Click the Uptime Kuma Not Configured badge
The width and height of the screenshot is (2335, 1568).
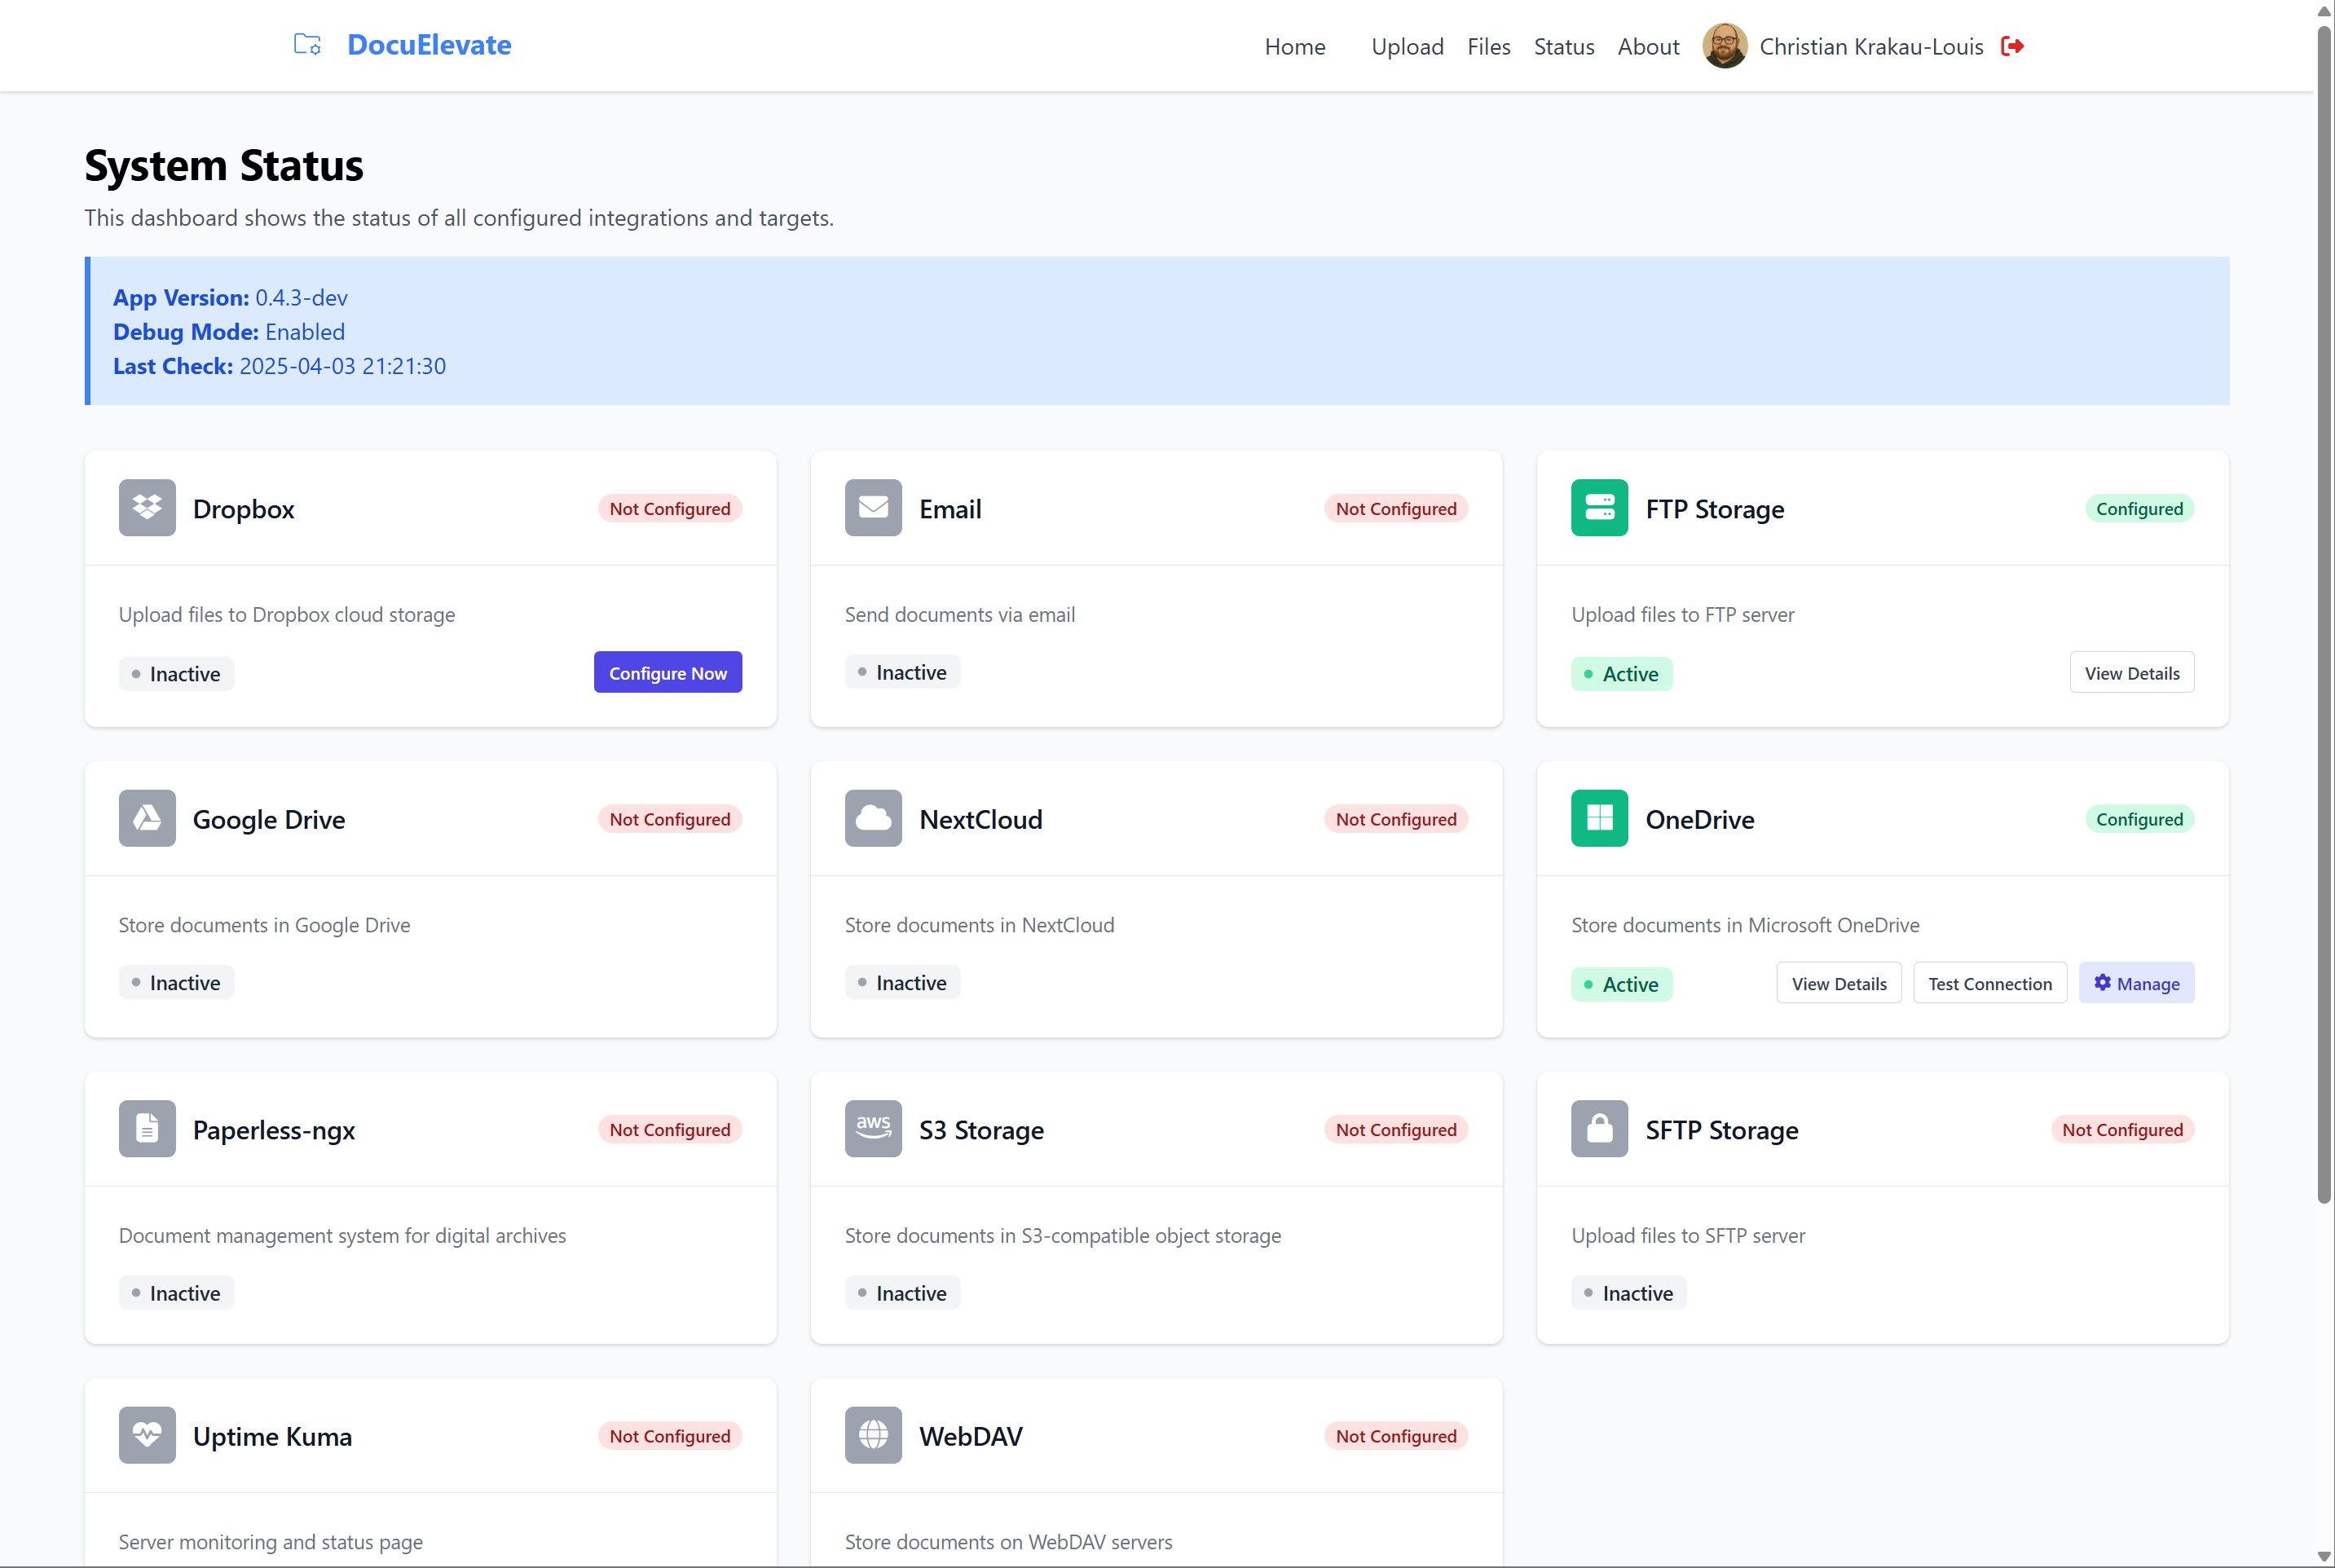pyautogui.click(x=670, y=1435)
